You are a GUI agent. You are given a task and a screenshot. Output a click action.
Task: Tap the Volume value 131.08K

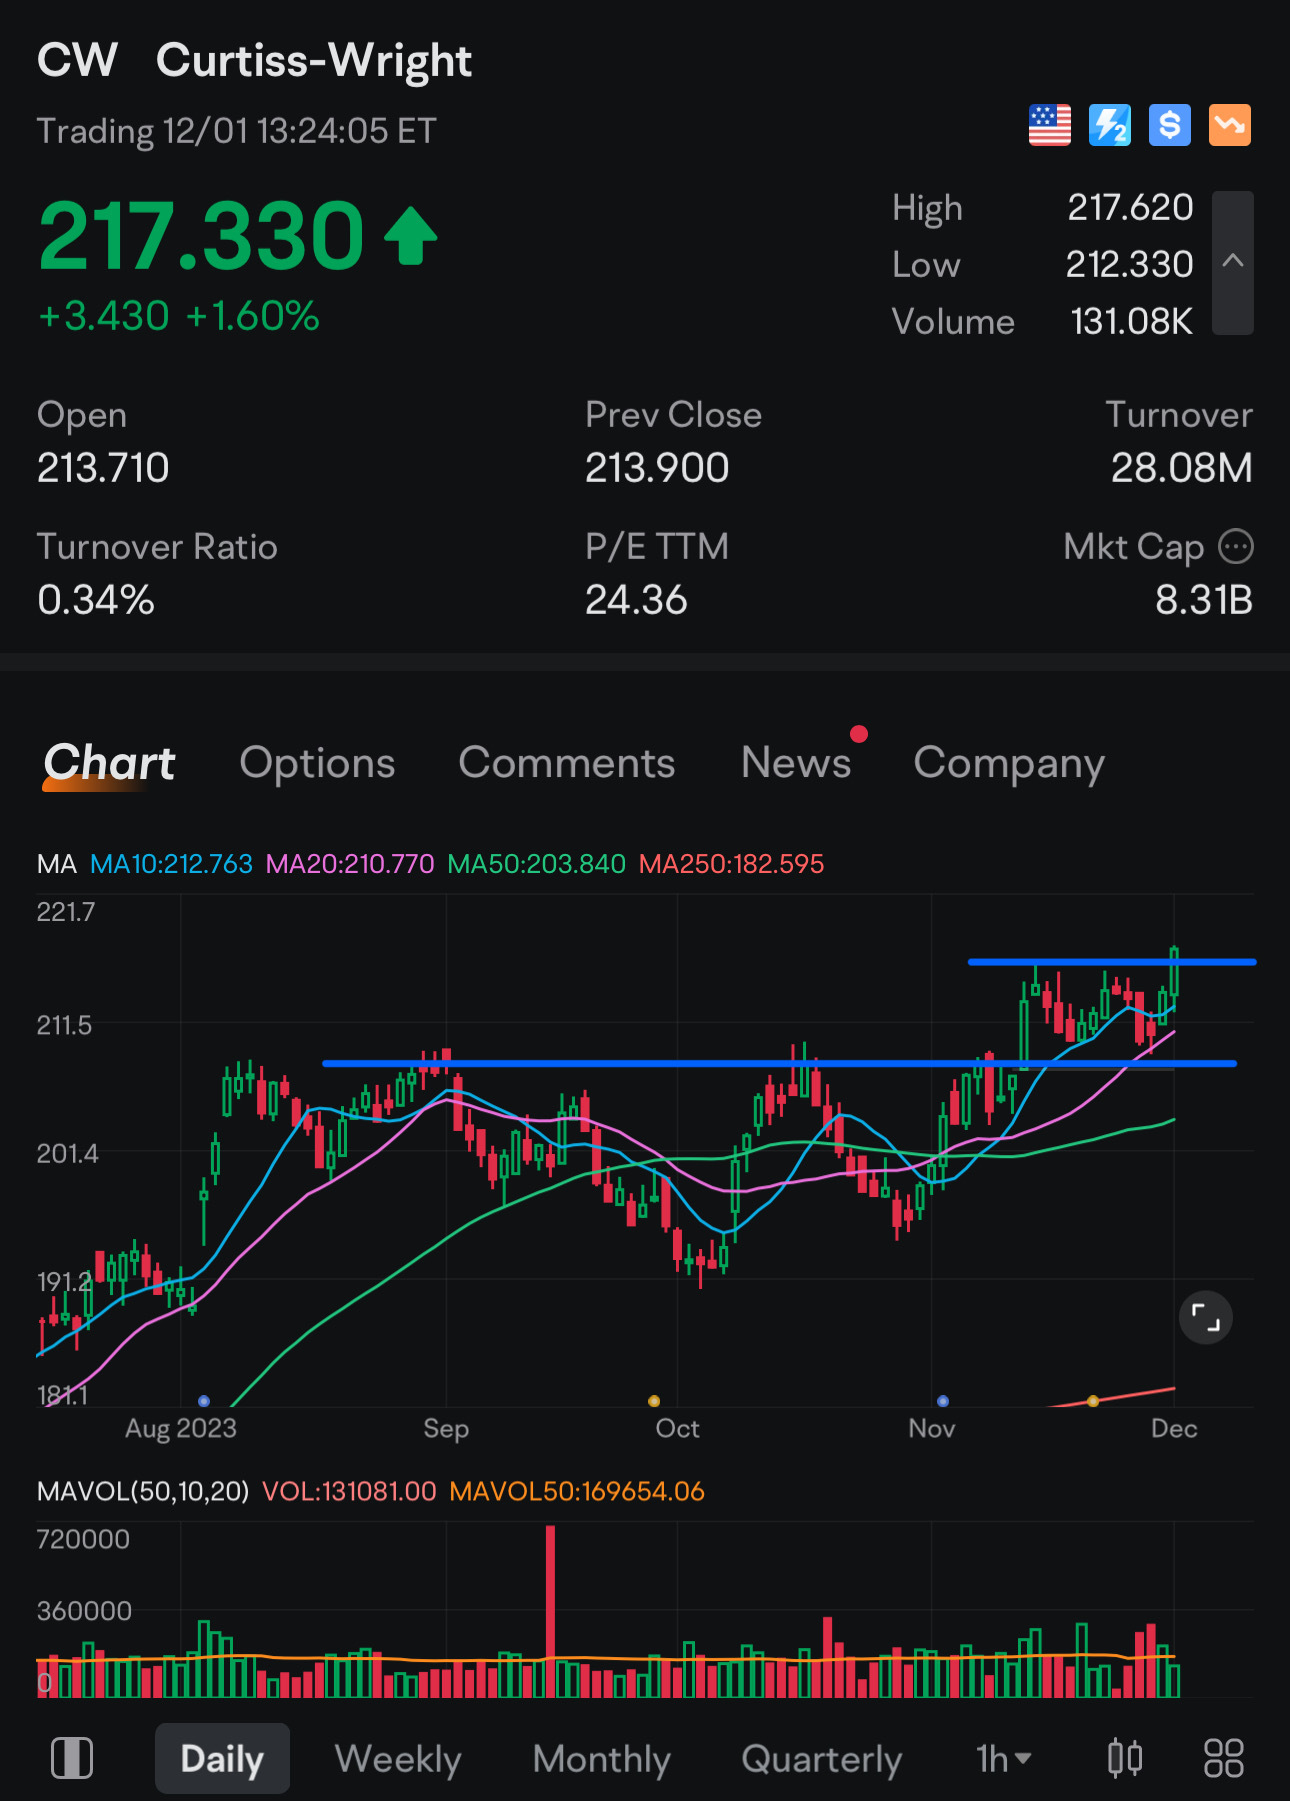pyautogui.click(x=1131, y=322)
